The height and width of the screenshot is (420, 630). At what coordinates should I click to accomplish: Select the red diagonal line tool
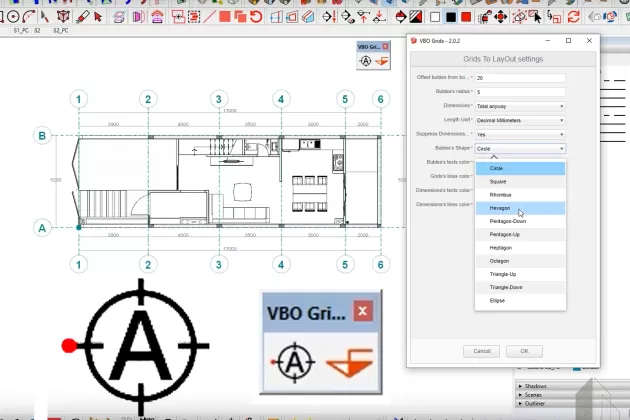point(209,17)
